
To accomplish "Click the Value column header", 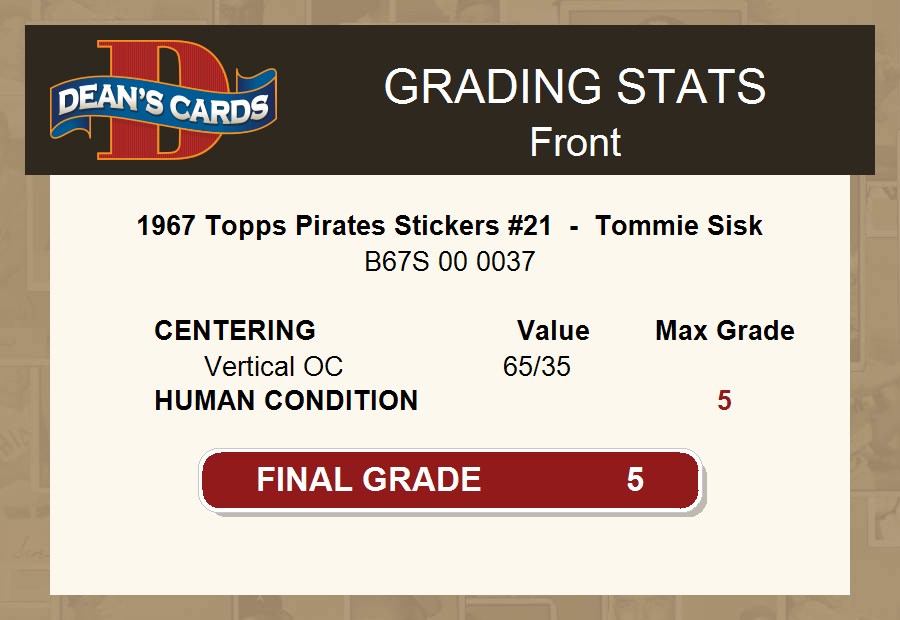I will coord(553,331).
